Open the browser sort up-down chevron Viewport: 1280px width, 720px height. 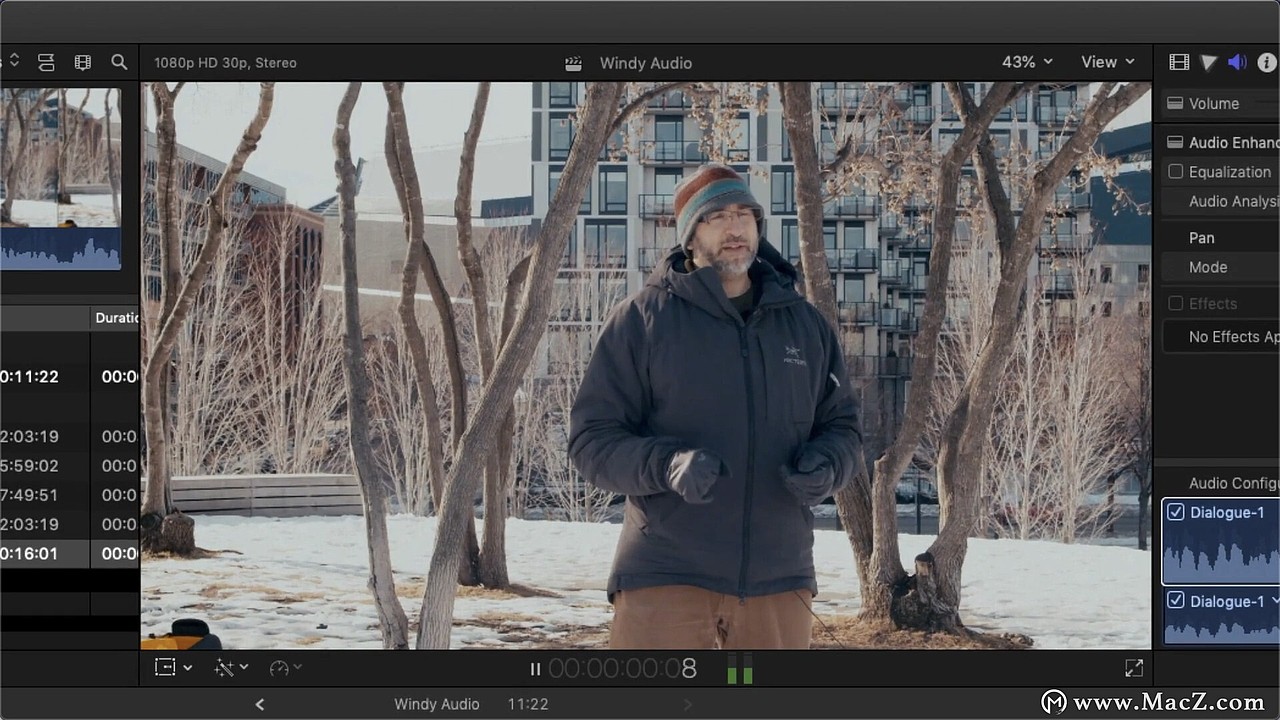[x=13, y=62]
